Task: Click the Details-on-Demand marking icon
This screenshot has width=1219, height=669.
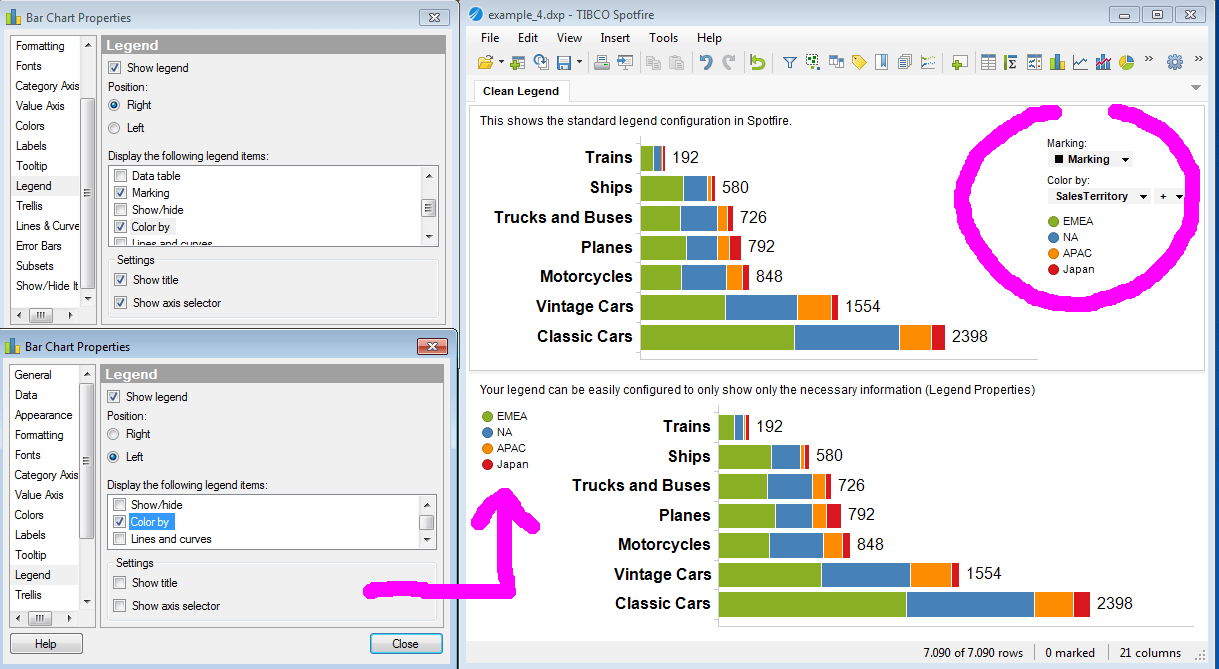Action: coord(813,62)
